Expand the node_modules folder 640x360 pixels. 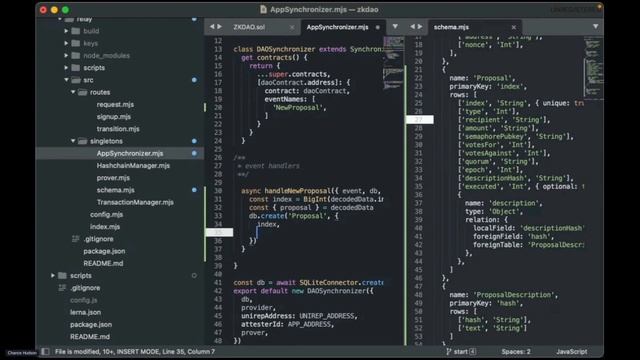pos(66,56)
